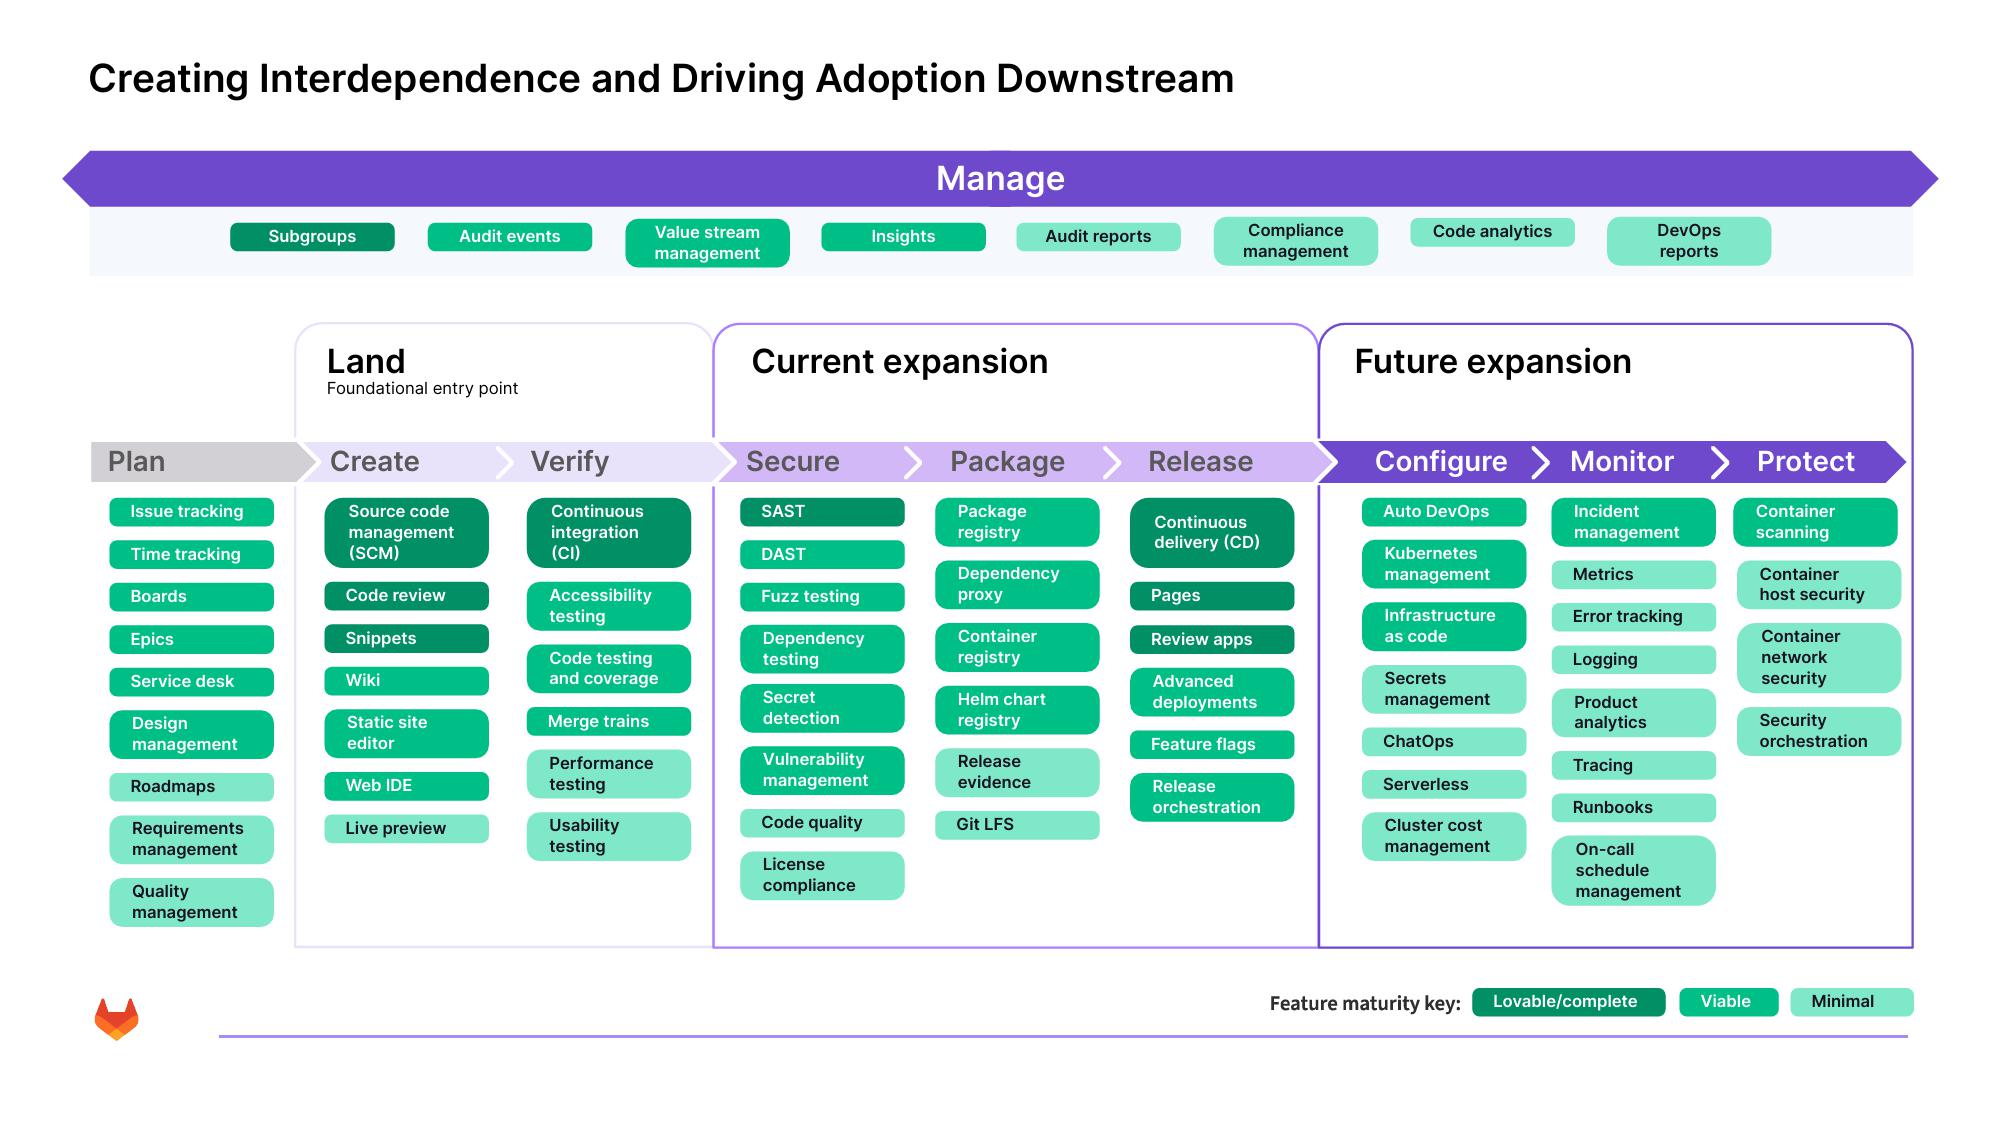Click the License compliance item
2000x1125 pixels.
coord(822,876)
